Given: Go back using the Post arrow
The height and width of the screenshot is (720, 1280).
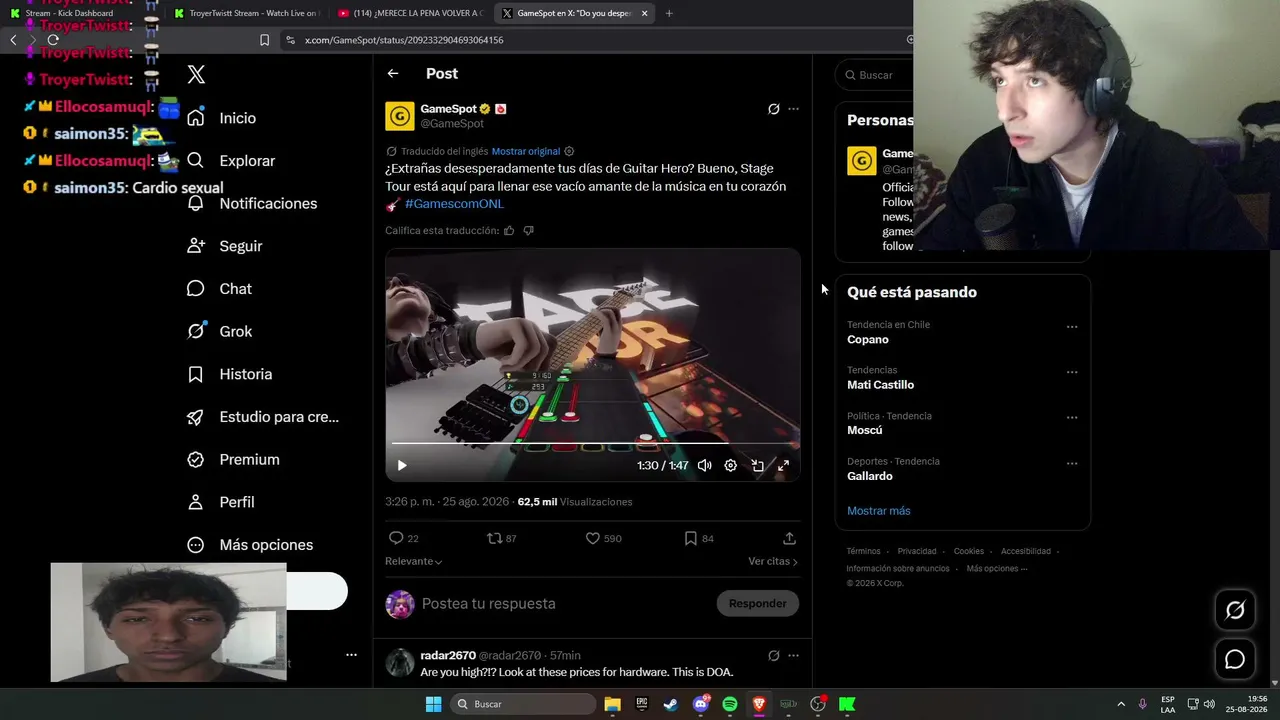Looking at the screenshot, I should click(x=393, y=73).
